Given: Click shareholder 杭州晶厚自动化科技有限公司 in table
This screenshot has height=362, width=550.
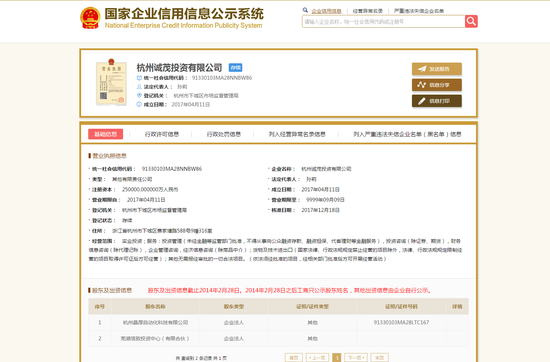Looking at the screenshot, I should coord(155,322).
